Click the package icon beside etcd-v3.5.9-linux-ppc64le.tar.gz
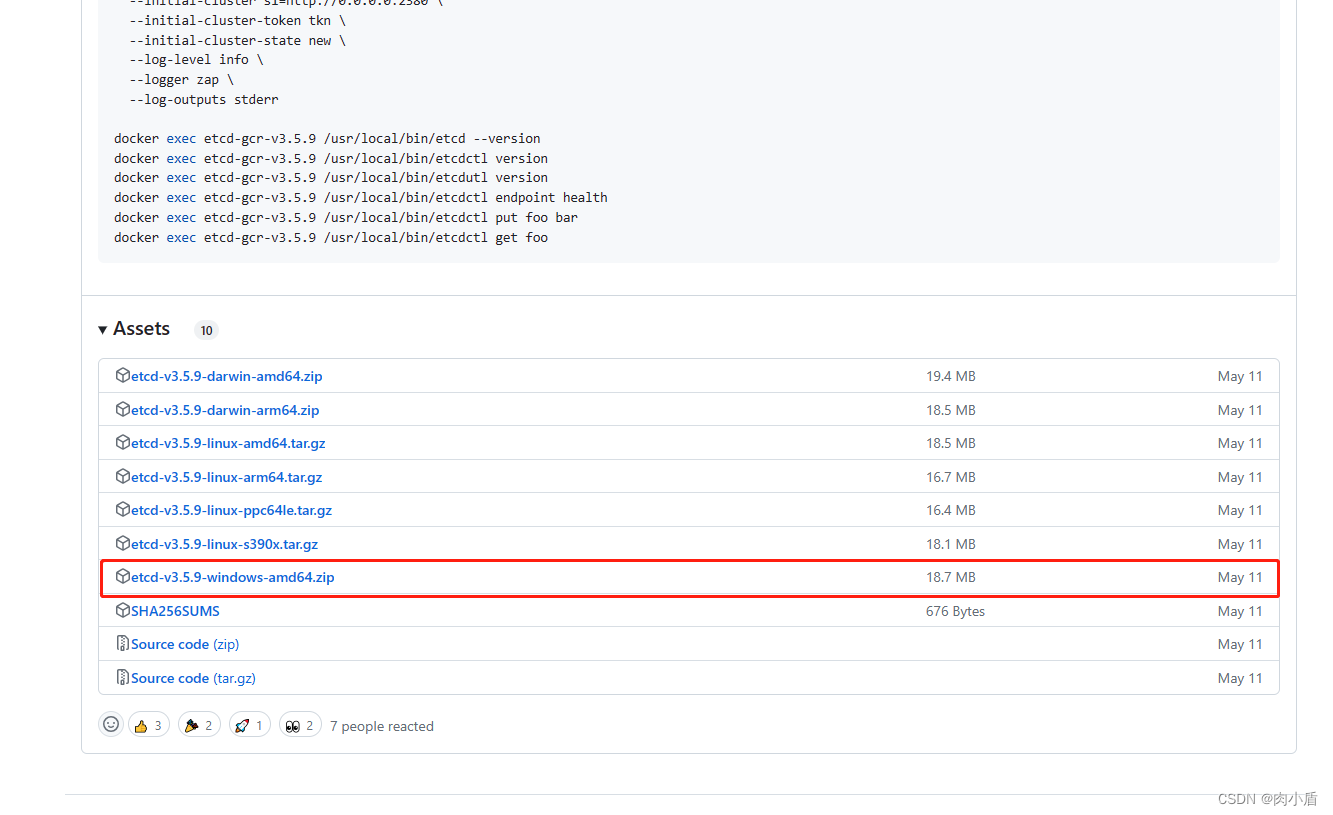This screenshot has height=815, width=1333. 123,509
